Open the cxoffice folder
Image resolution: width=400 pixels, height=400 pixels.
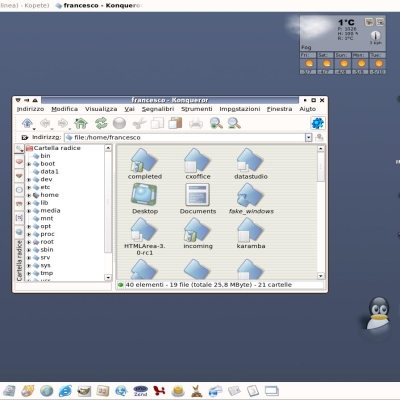(x=198, y=164)
